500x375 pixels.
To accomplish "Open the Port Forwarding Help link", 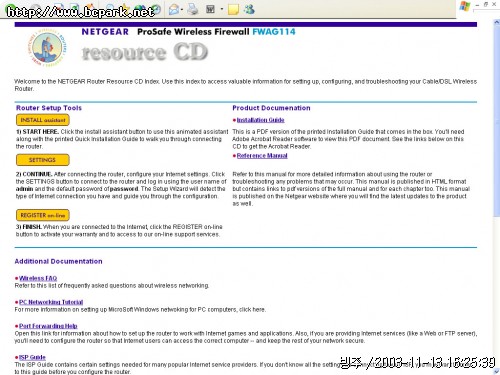I will [x=48, y=326].
